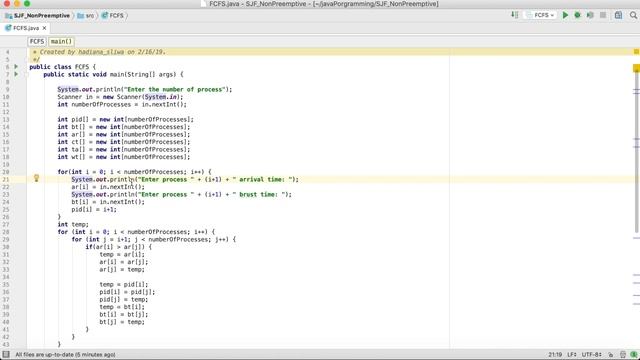This screenshot has width=640, height=360.
Task: Click the FCFS structure breadcrumb above editor
Action: click(37, 41)
